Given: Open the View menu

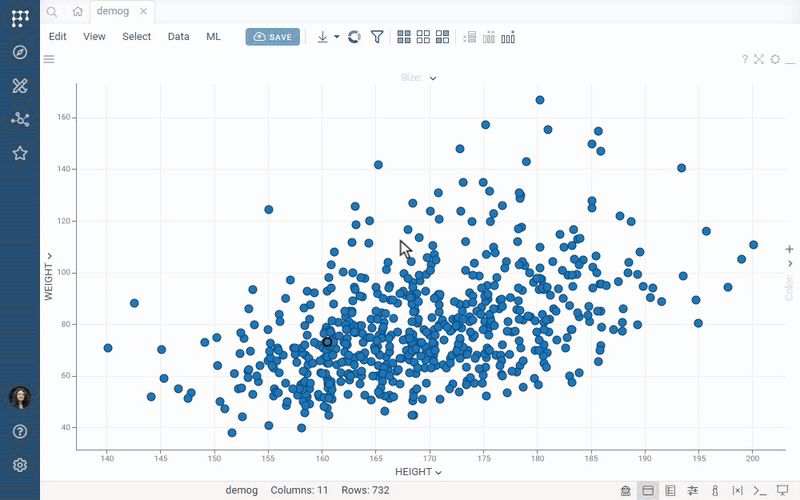Looking at the screenshot, I should [x=94, y=37].
